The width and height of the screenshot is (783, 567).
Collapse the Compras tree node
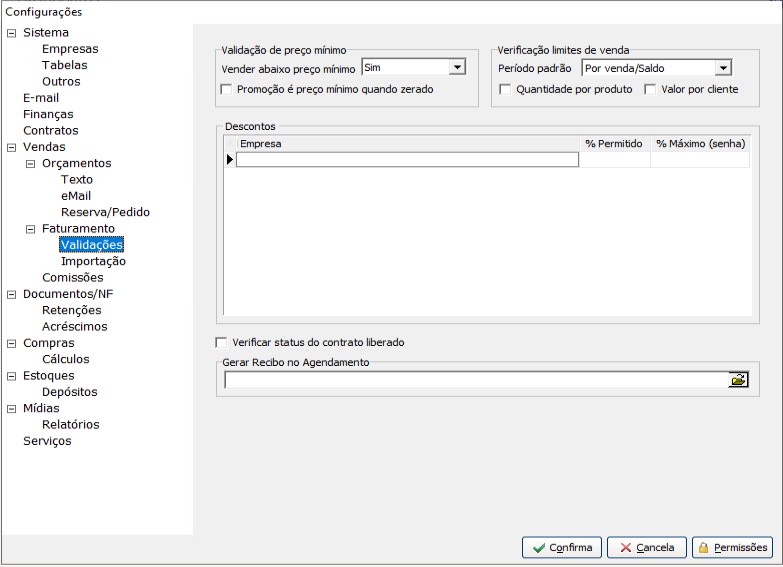click(x=11, y=344)
